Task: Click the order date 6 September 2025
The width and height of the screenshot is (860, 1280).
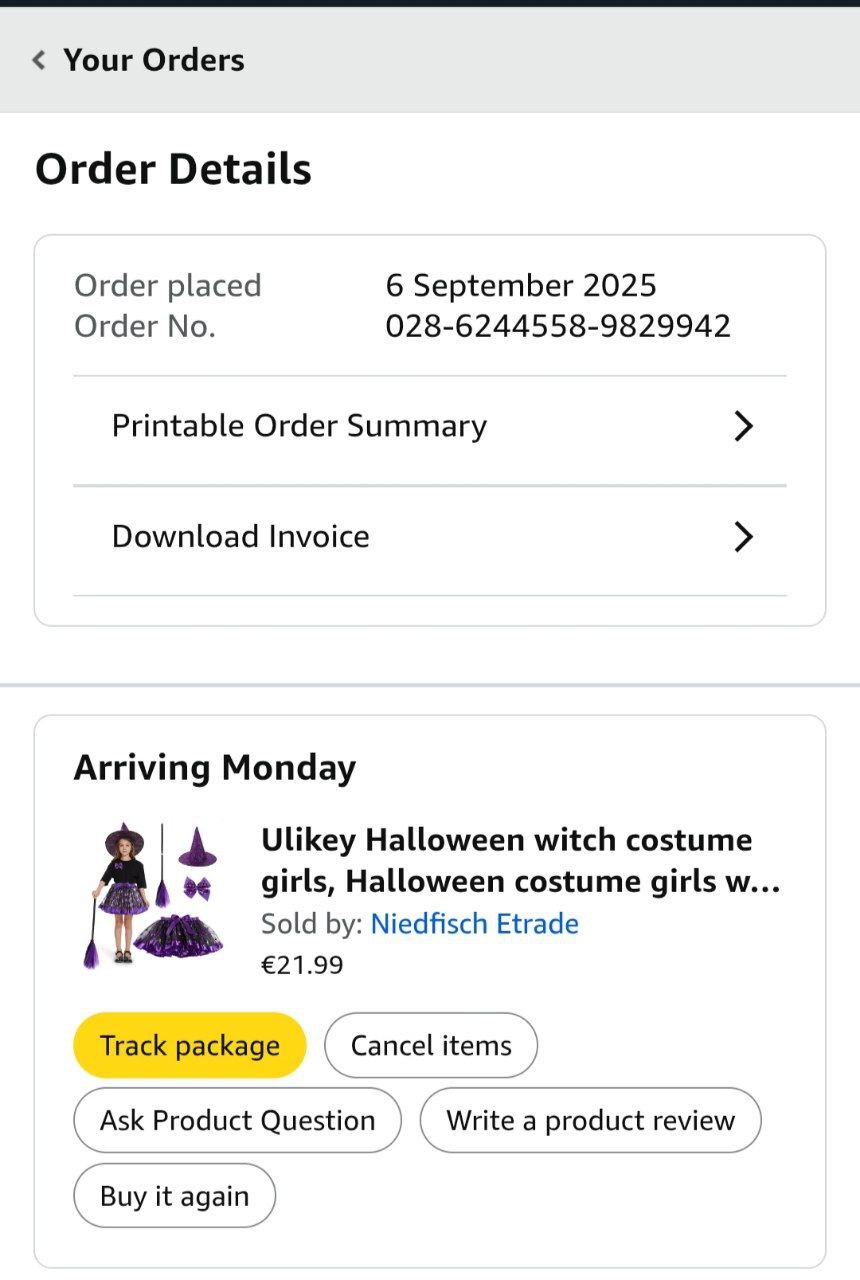Action: click(x=521, y=286)
